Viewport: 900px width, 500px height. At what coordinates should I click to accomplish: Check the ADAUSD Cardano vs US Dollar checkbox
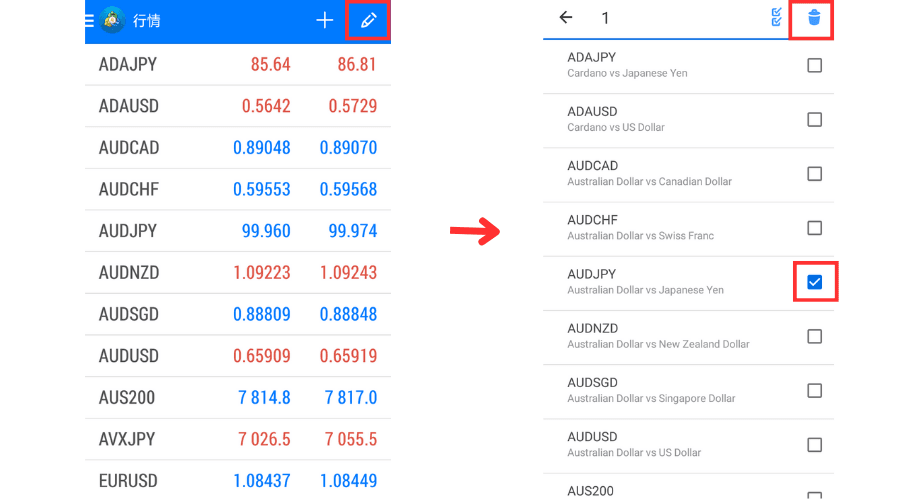pos(814,120)
